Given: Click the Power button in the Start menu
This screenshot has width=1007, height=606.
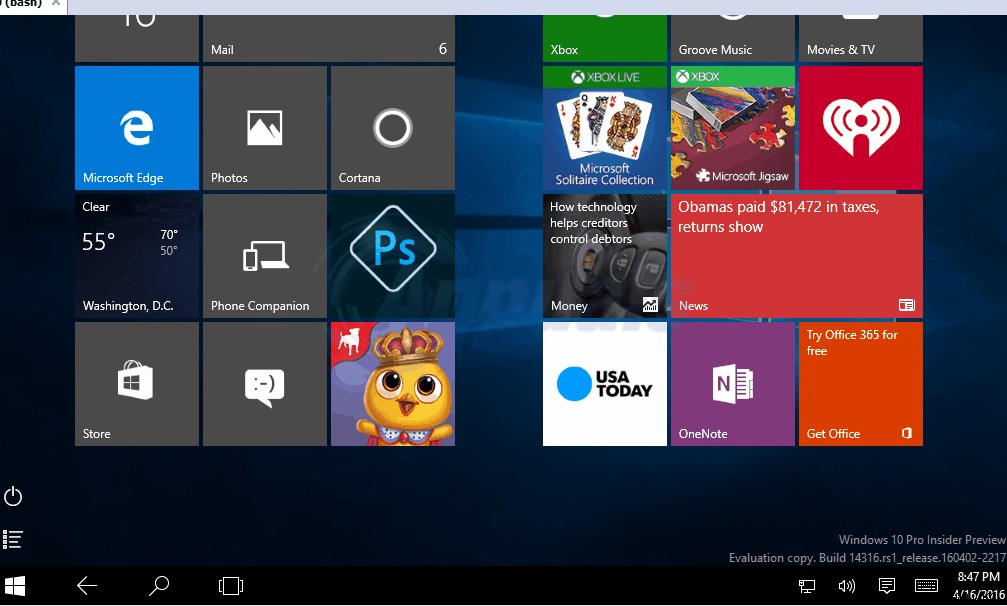Looking at the screenshot, I should pyautogui.click(x=13, y=496).
